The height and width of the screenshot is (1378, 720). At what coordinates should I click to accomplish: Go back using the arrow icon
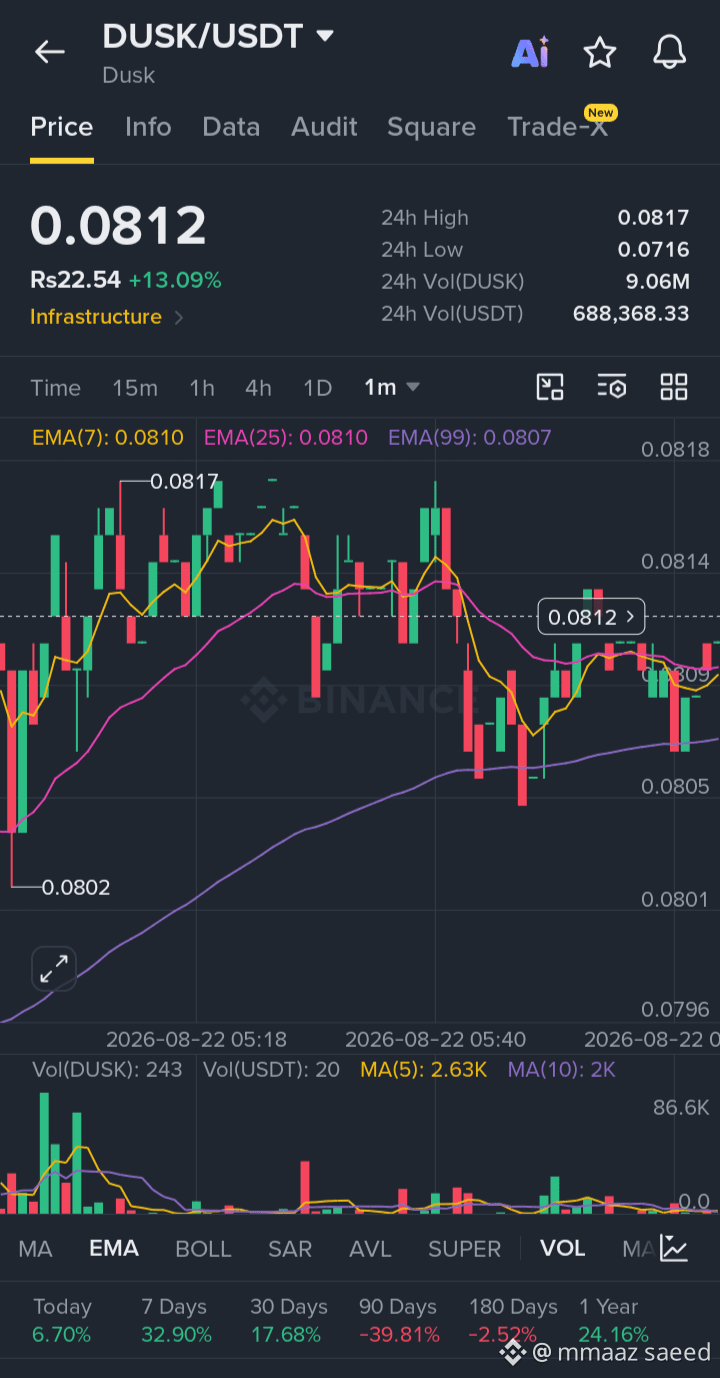coord(49,52)
